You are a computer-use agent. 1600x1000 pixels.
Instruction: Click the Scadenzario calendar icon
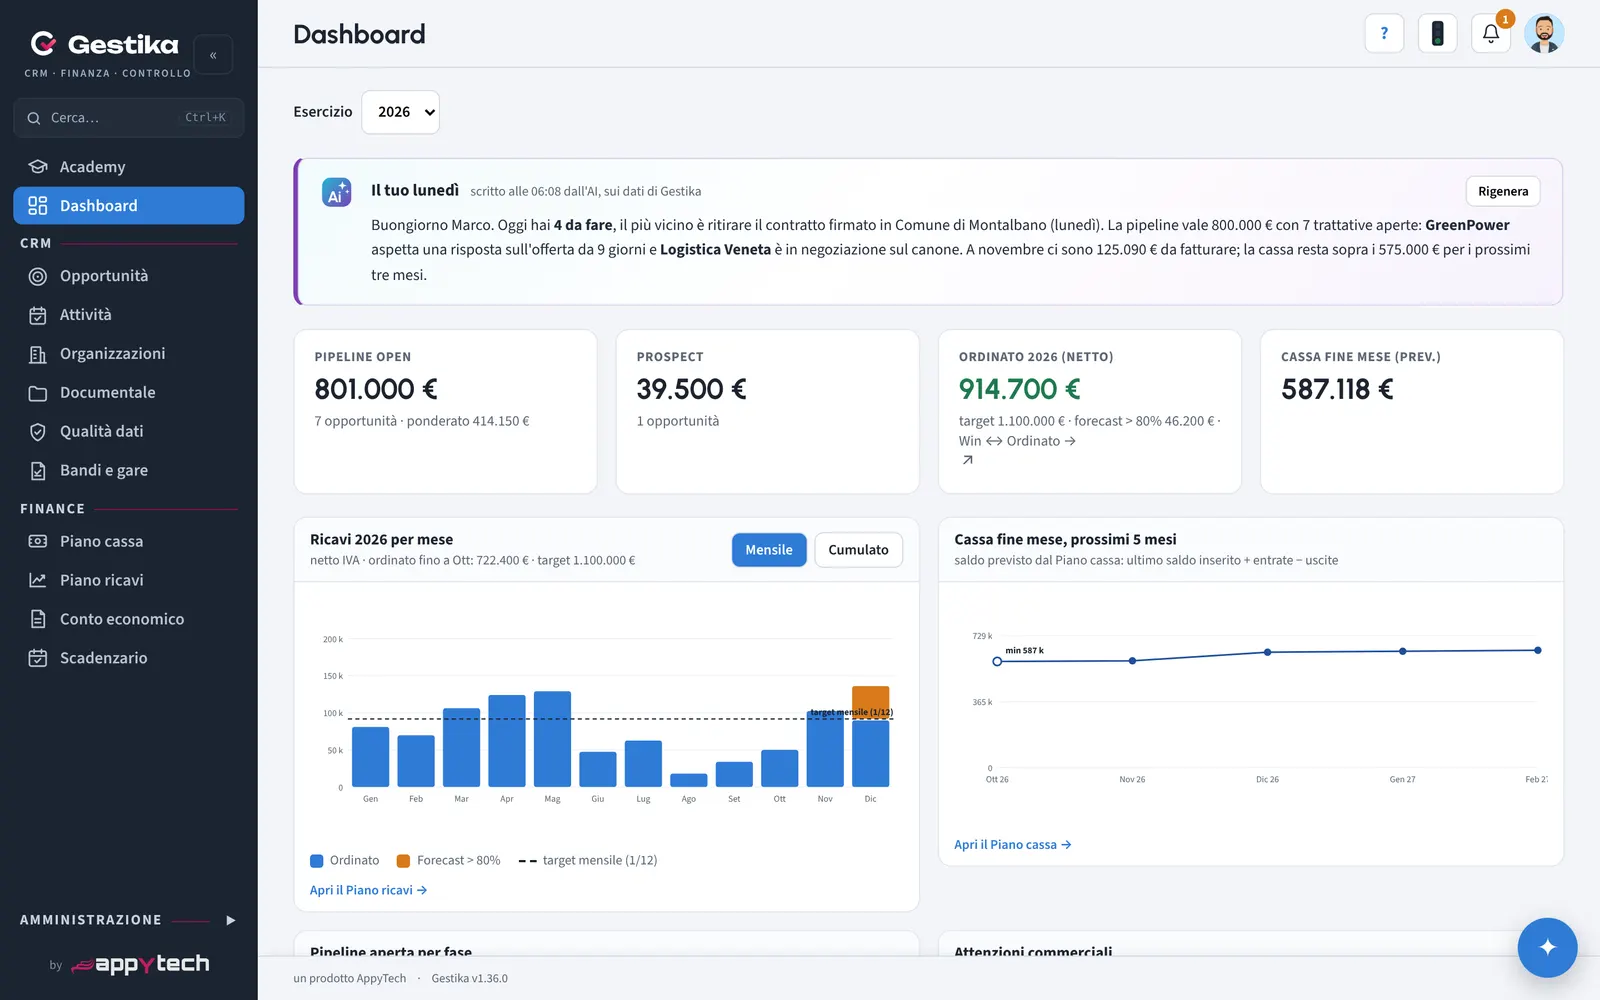point(38,658)
